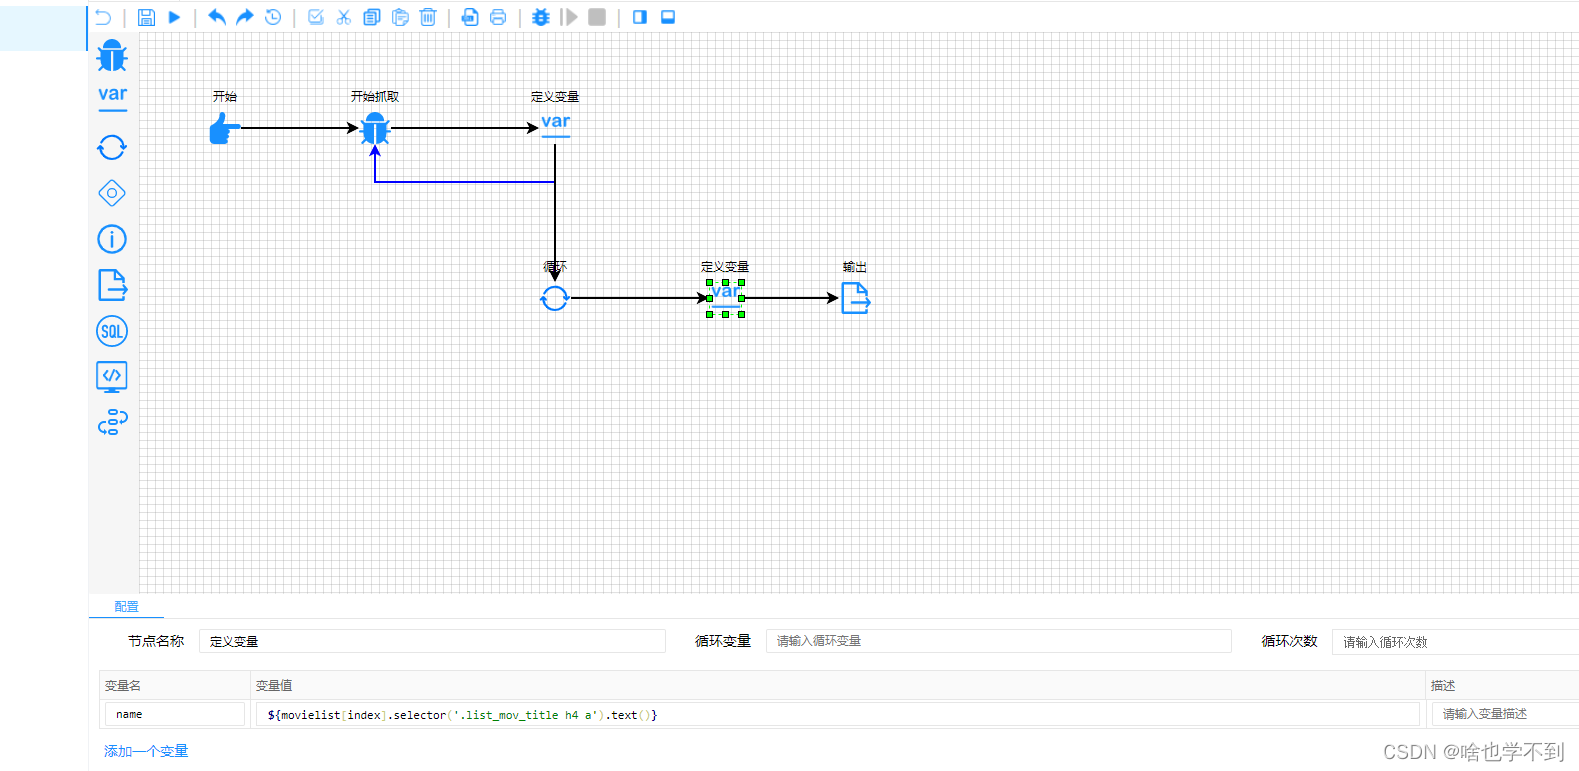The width and height of the screenshot is (1579, 771).
Task: Click the 变量名 column header
Action: 123,686
